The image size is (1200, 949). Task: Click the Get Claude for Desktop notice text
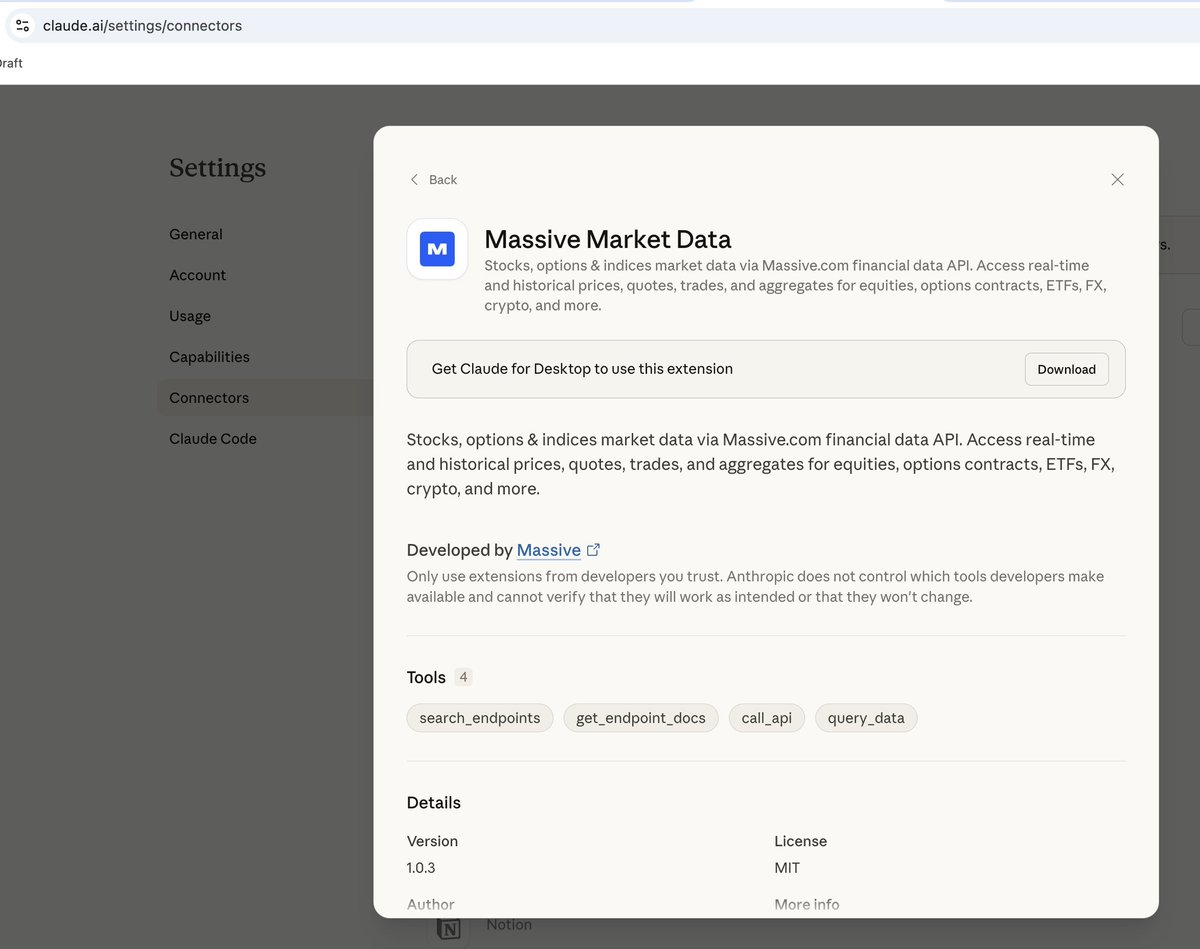(582, 369)
